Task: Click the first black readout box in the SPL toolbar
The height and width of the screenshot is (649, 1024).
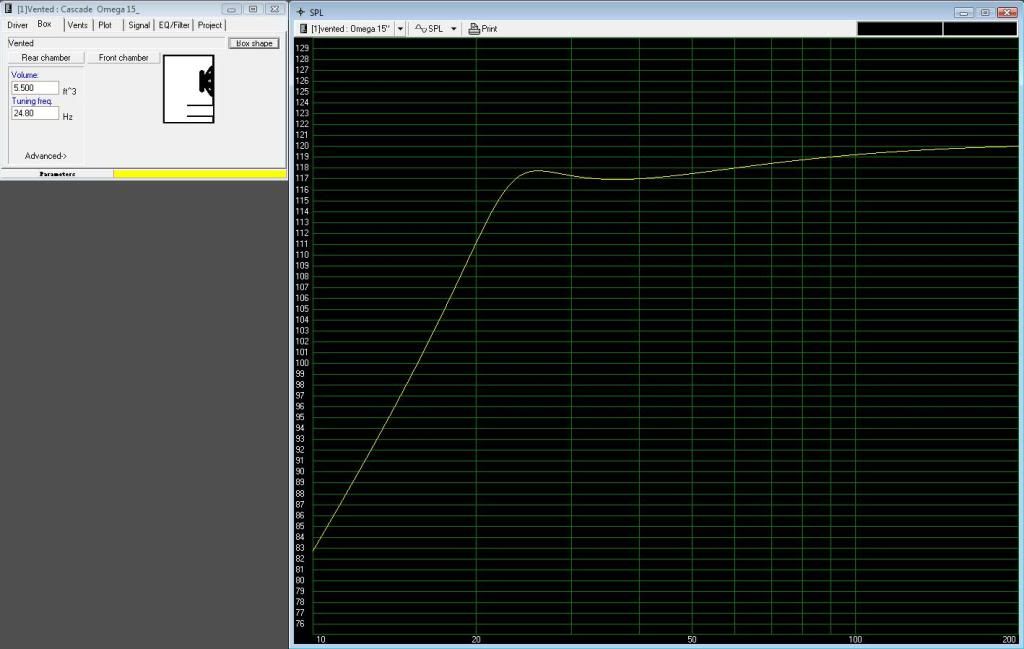Action: click(899, 29)
